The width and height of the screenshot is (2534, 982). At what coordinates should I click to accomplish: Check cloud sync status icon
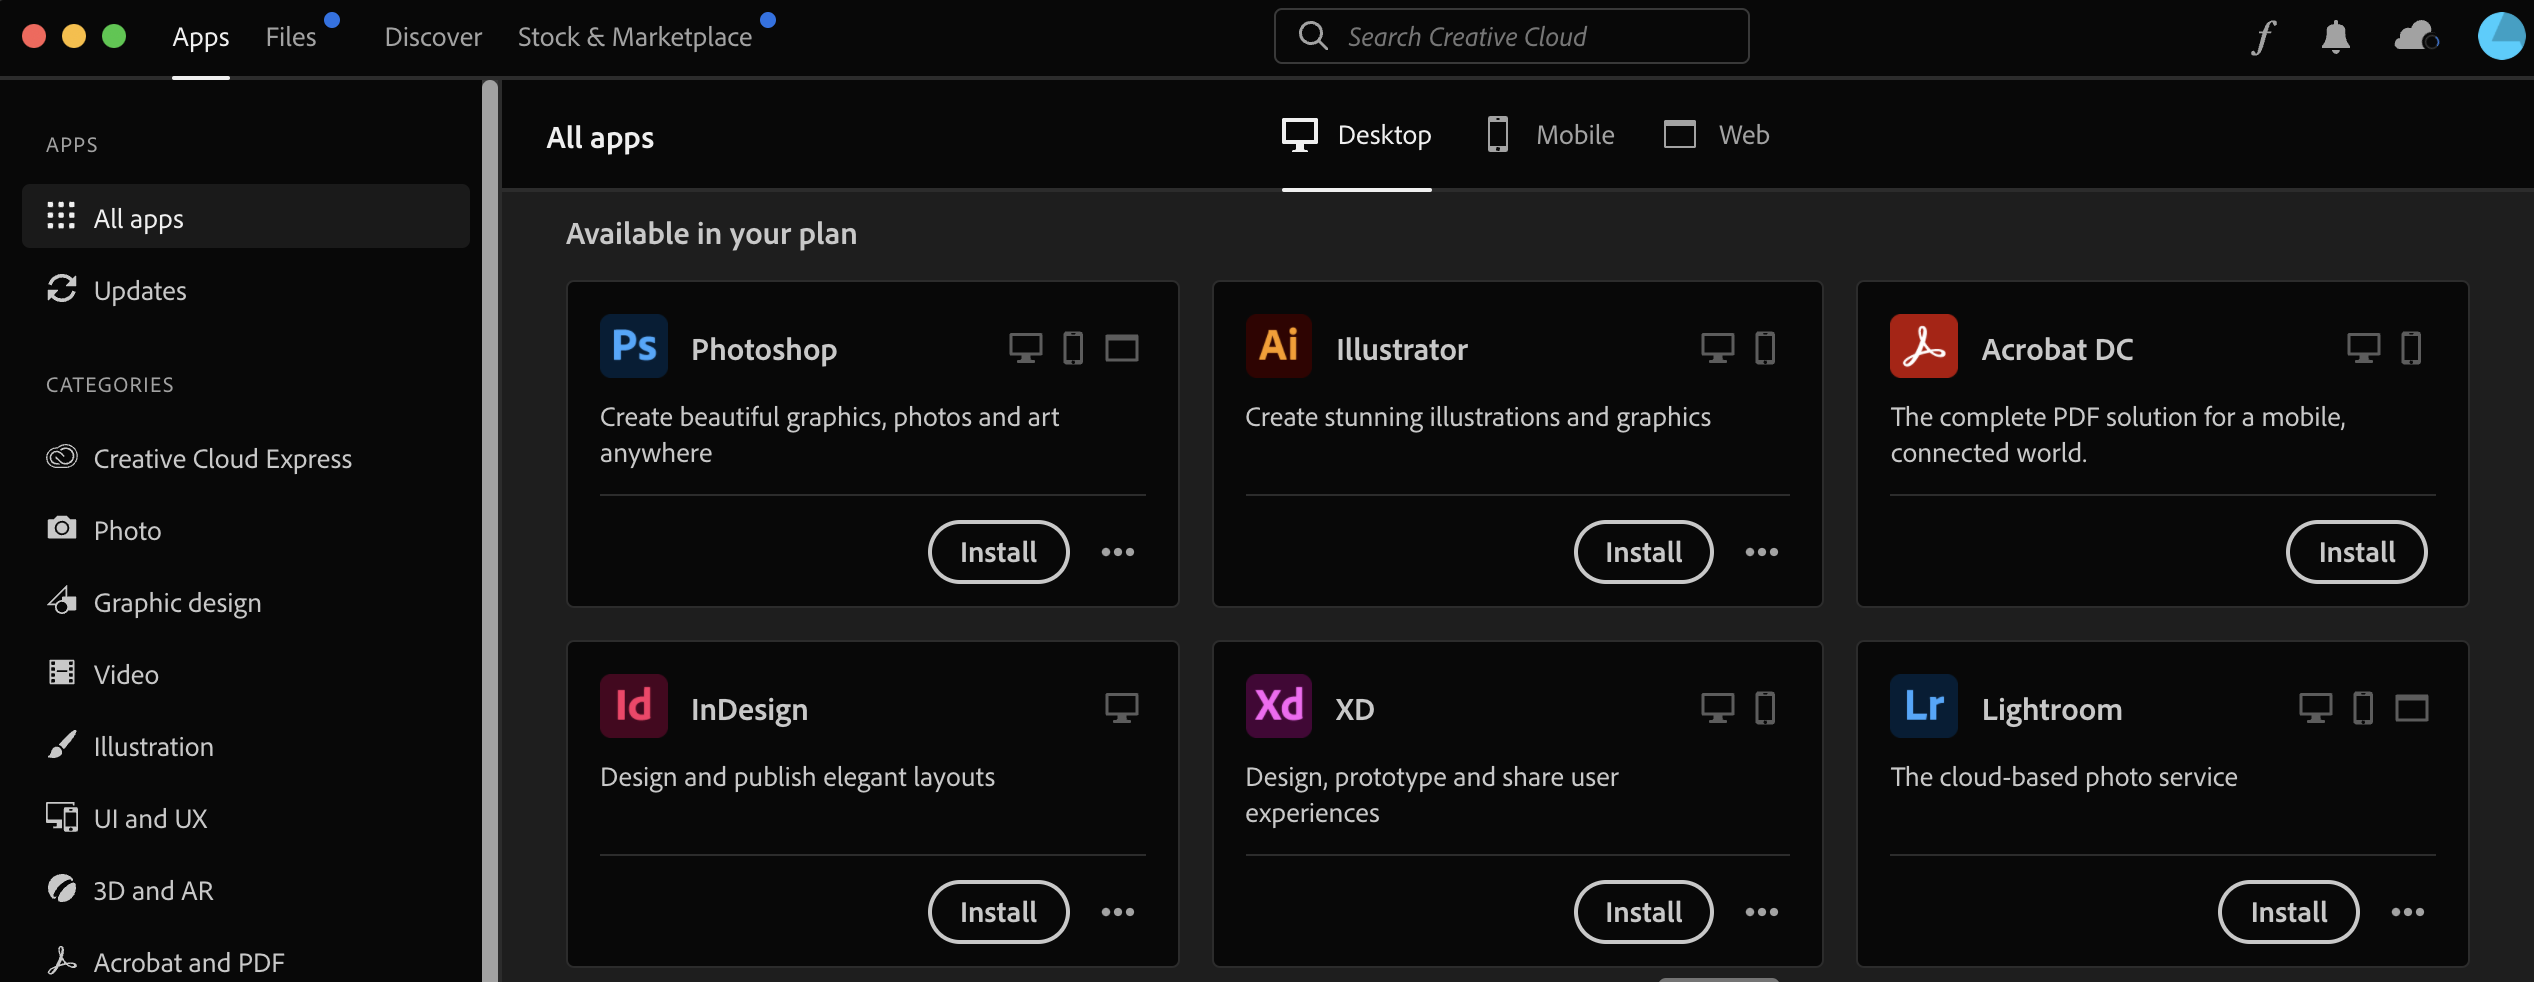2417,36
